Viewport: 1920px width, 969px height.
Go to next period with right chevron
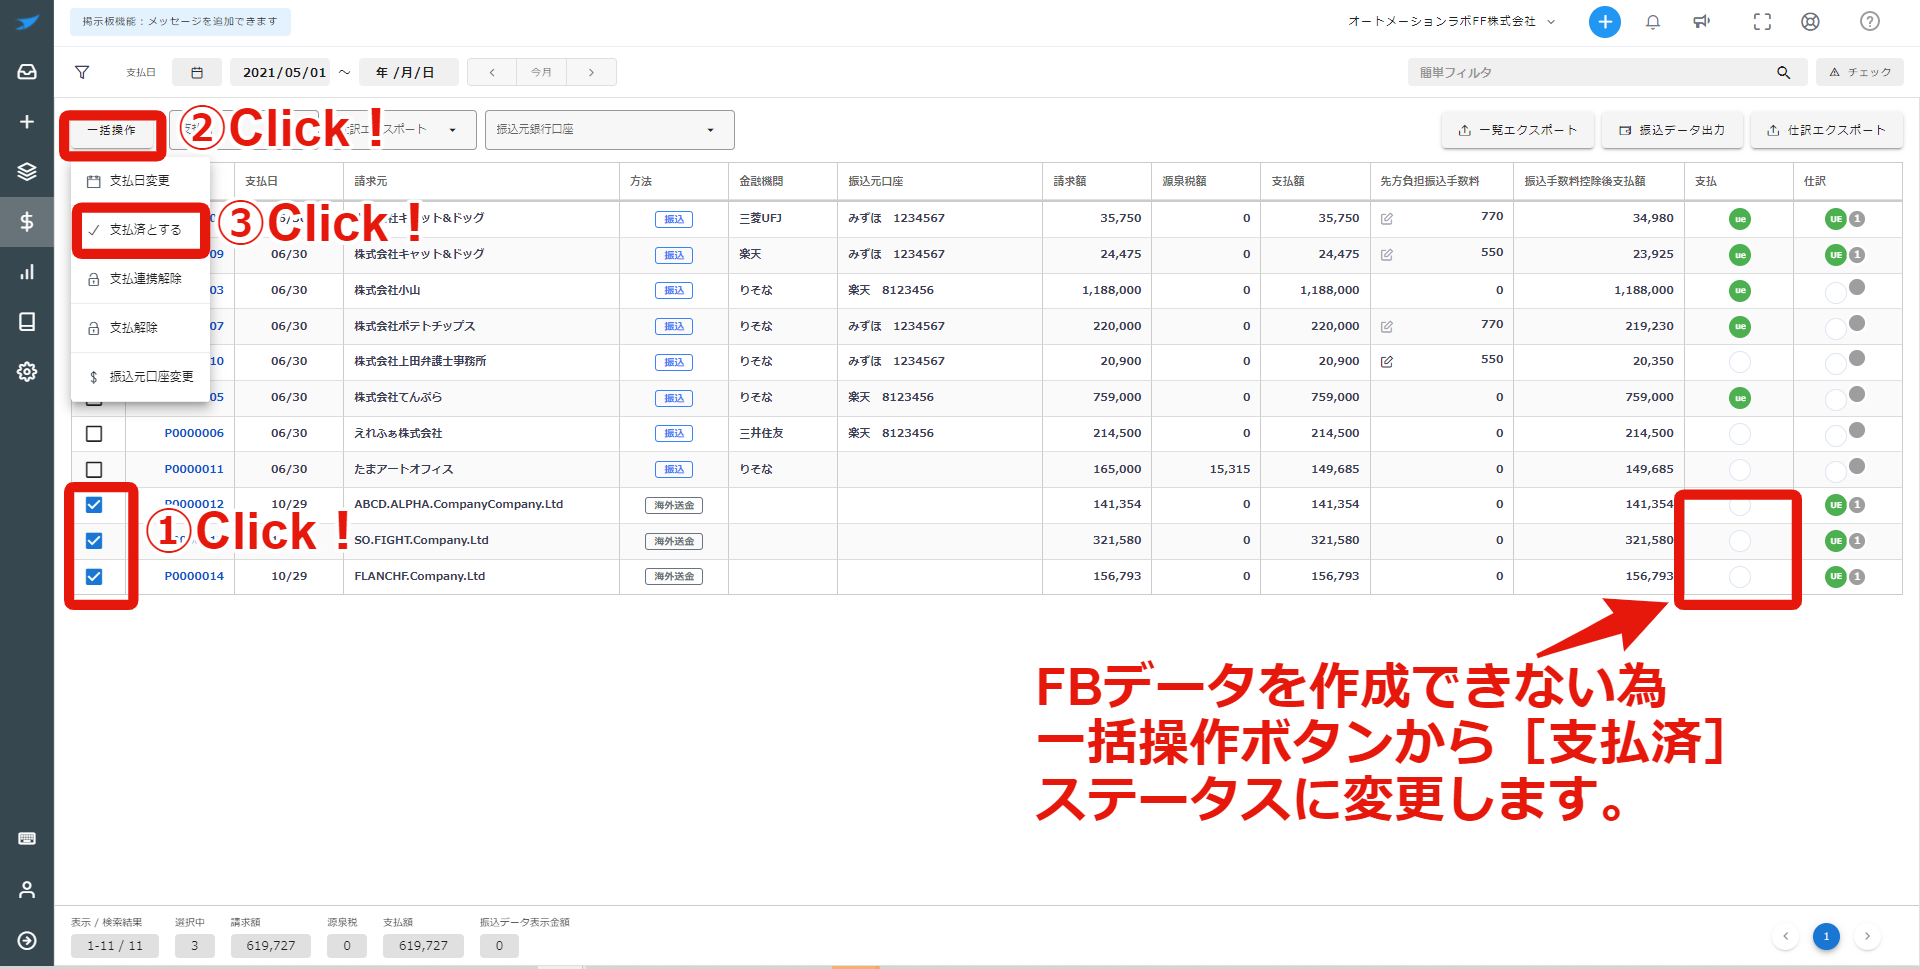click(x=591, y=72)
